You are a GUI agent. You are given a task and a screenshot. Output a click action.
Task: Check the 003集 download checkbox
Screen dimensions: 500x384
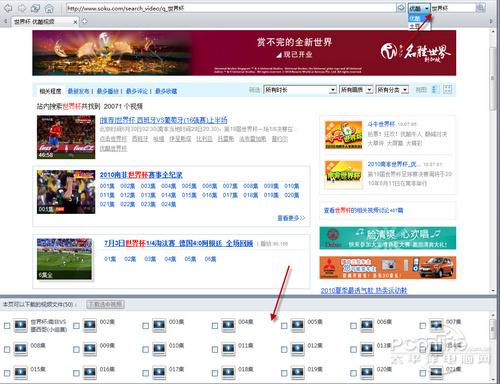pyautogui.click(x=146, y=326)
